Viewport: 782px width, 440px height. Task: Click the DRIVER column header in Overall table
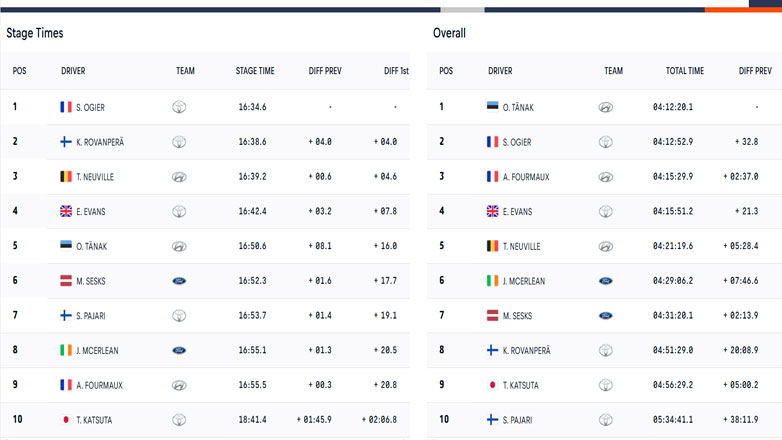(500, 71)
